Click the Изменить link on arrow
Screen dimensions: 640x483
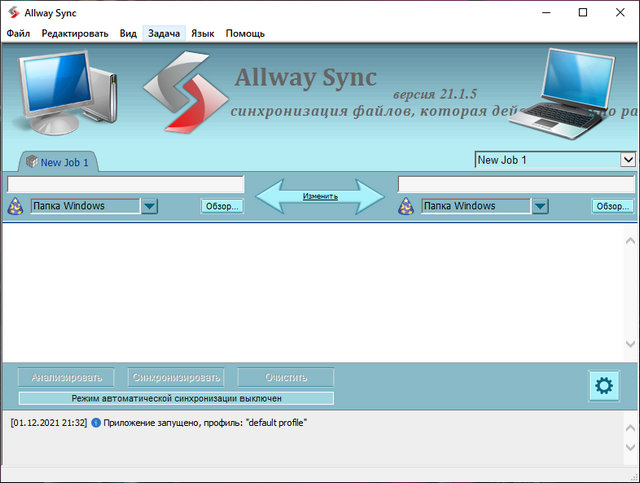click(x=320, y=196)
